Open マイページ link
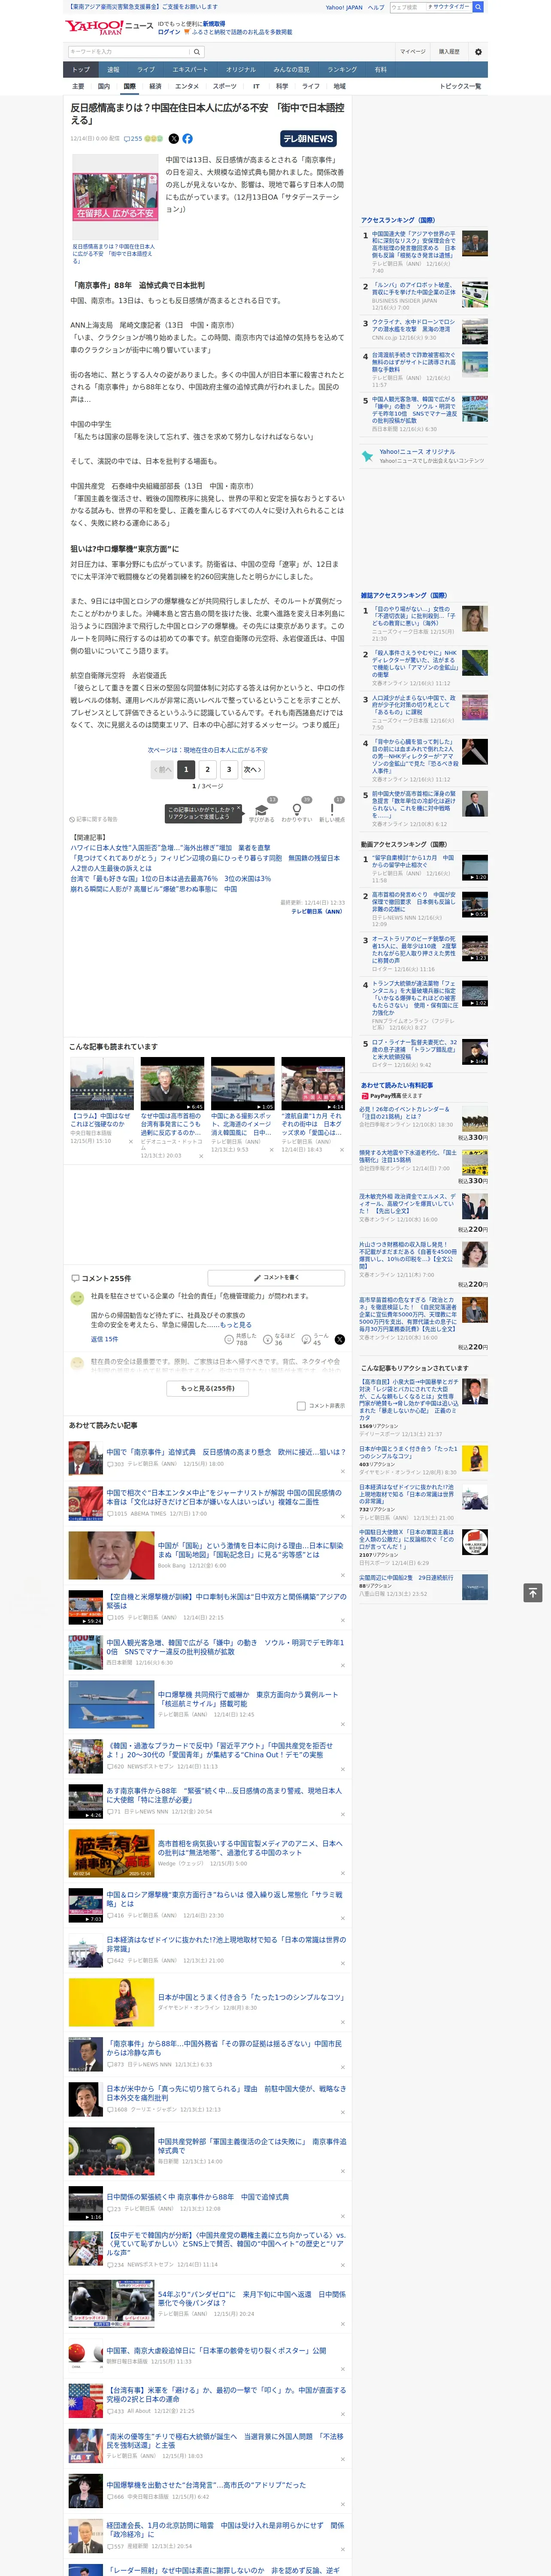 [412, 51]
